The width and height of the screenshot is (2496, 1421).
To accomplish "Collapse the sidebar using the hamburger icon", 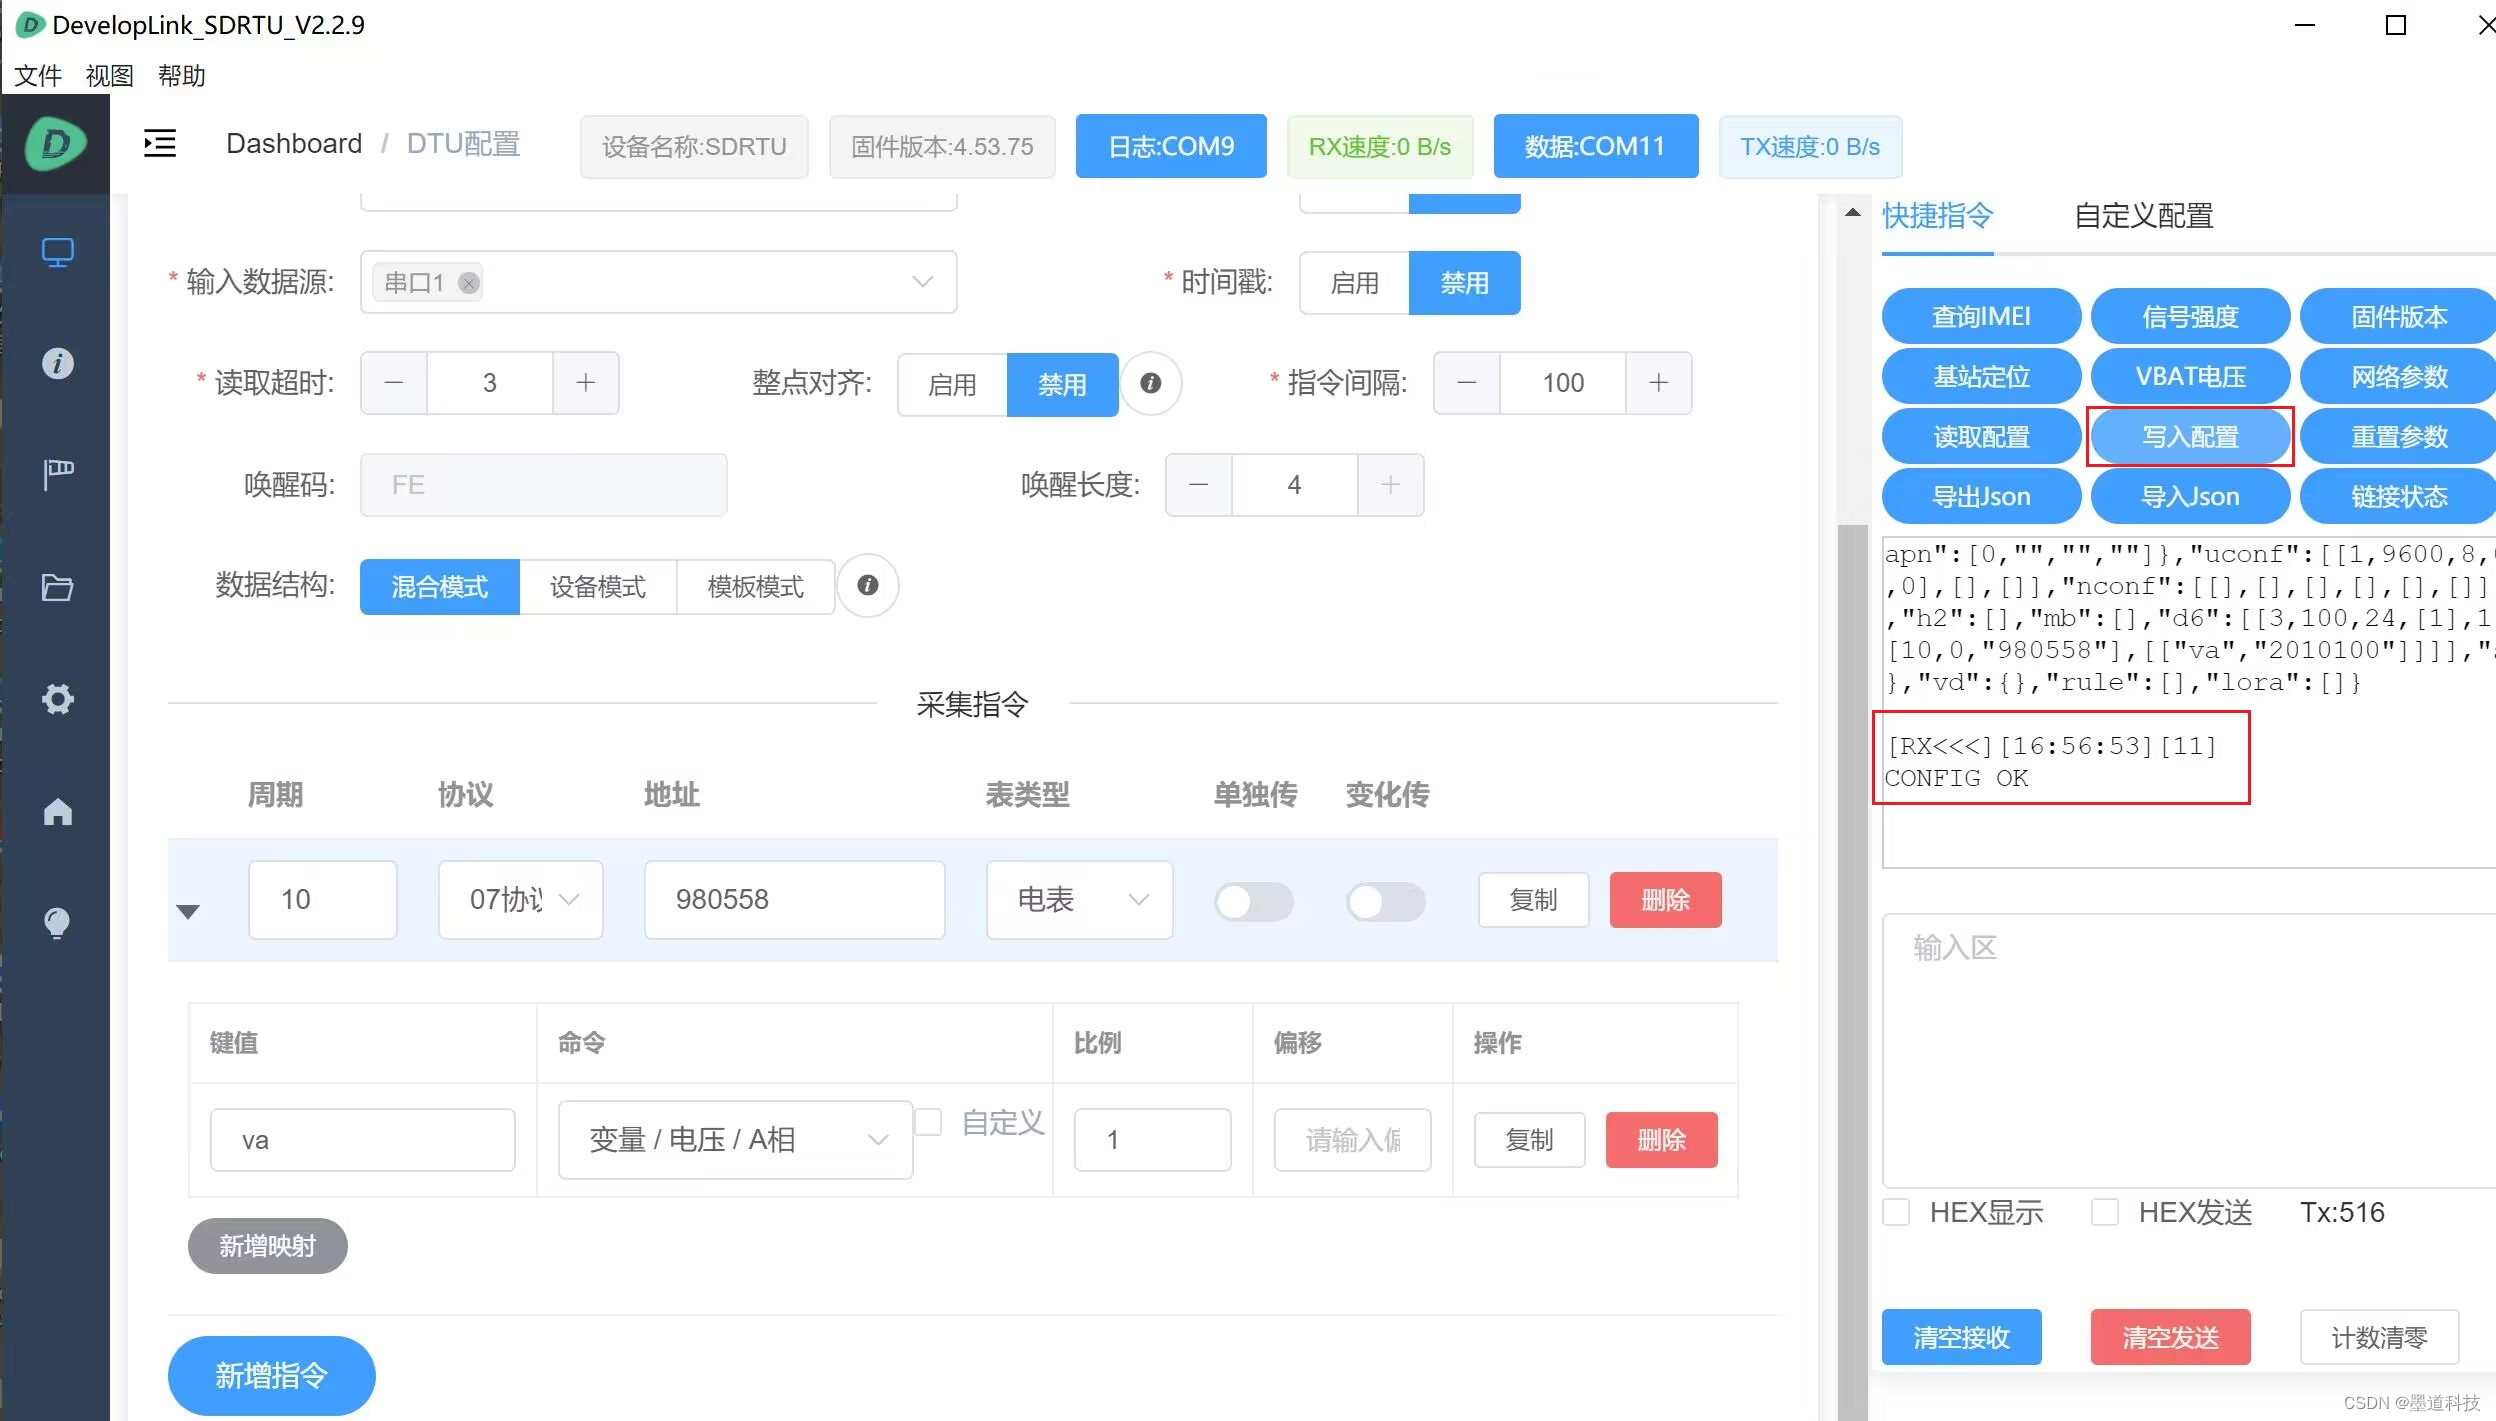I will tap(159, 143).
